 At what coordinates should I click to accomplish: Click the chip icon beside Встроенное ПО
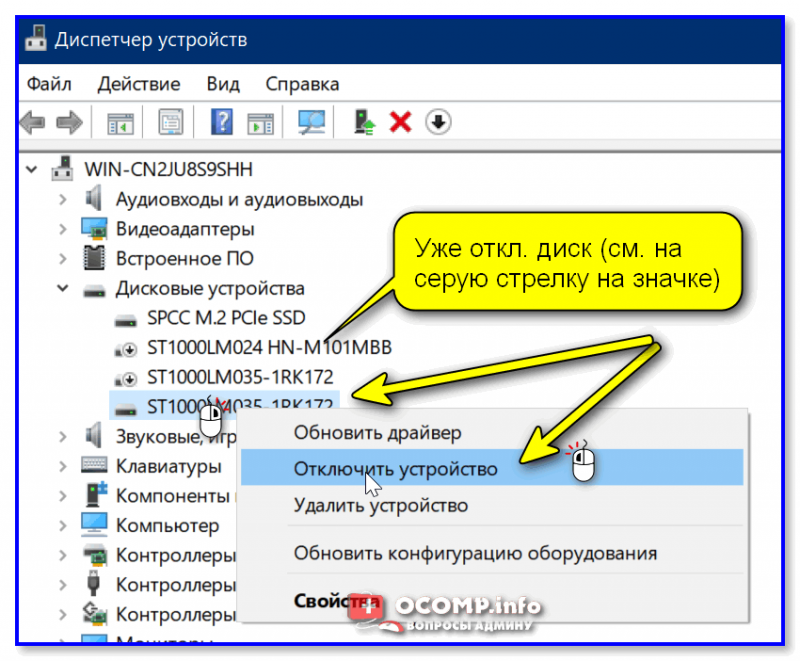(94, 258)
